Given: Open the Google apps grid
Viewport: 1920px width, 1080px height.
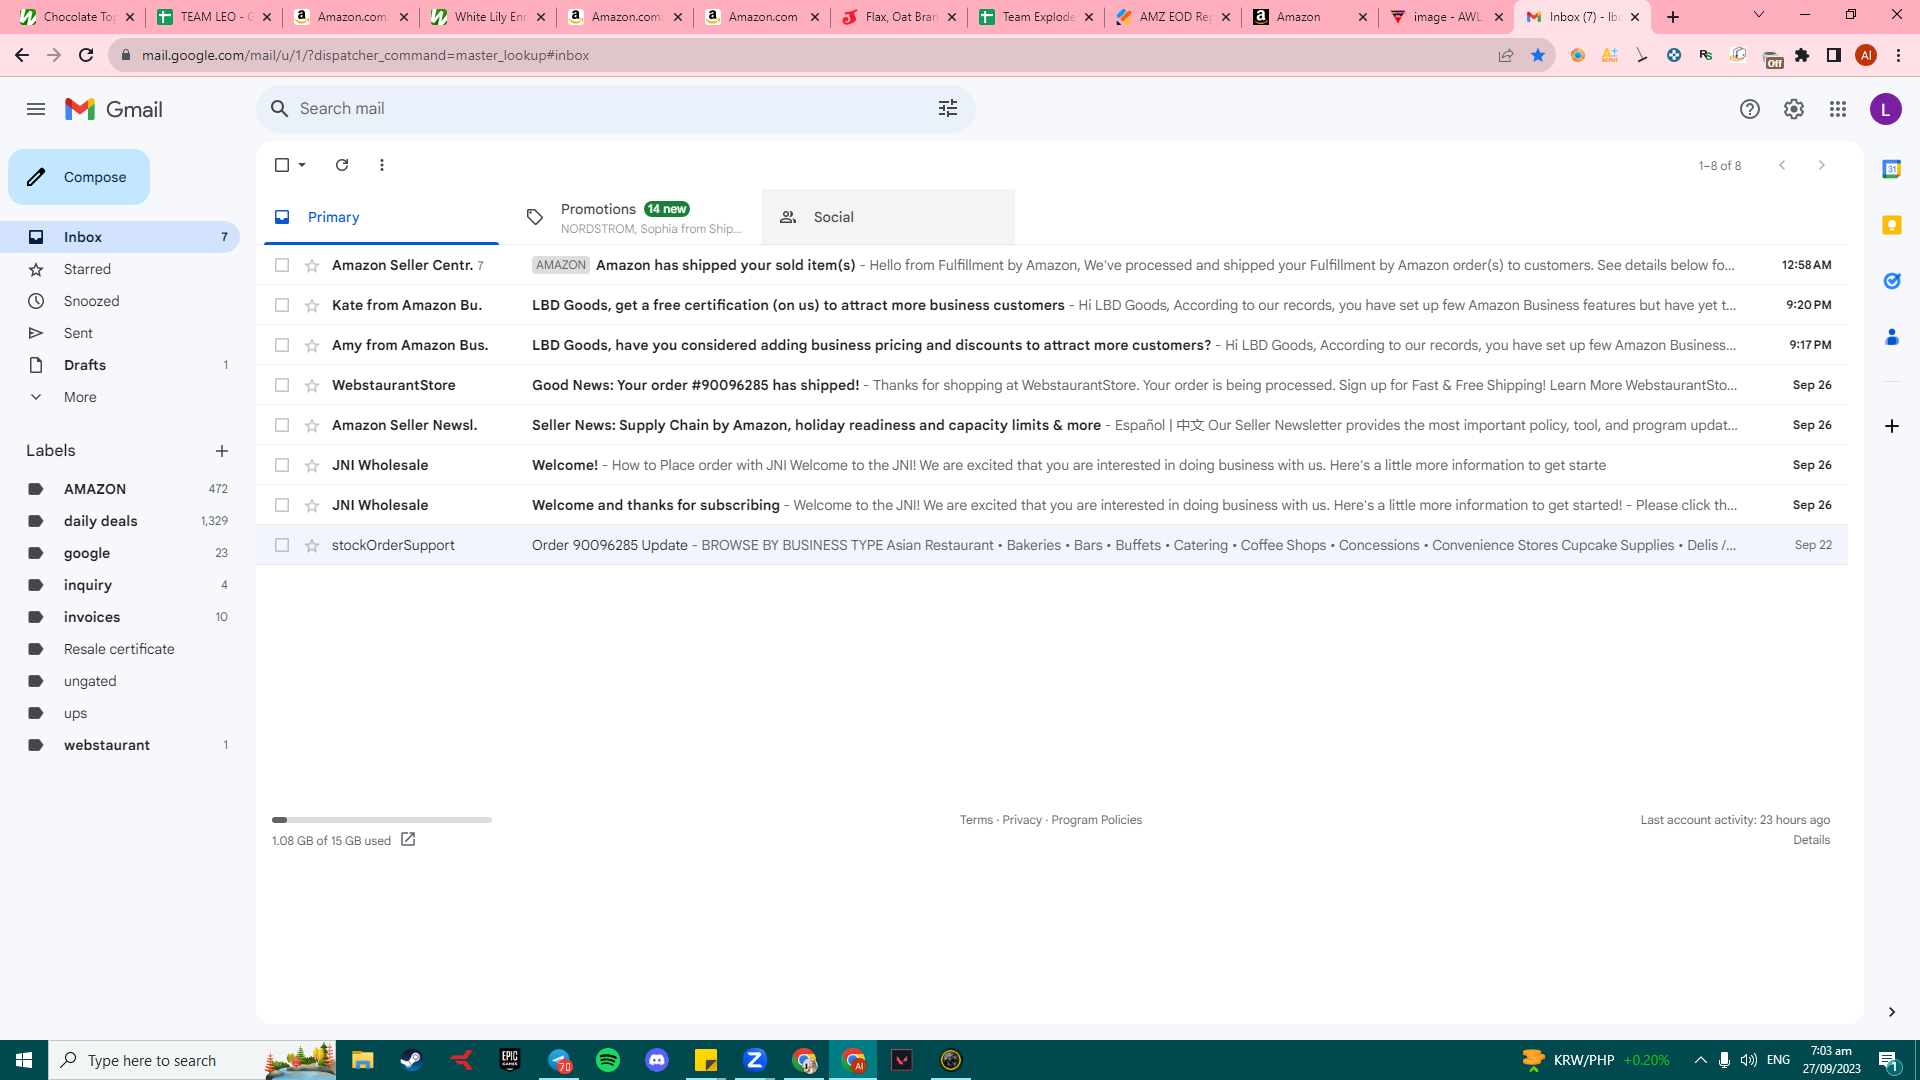Looking at the screenshot, I should click(x=1838, y=109).
